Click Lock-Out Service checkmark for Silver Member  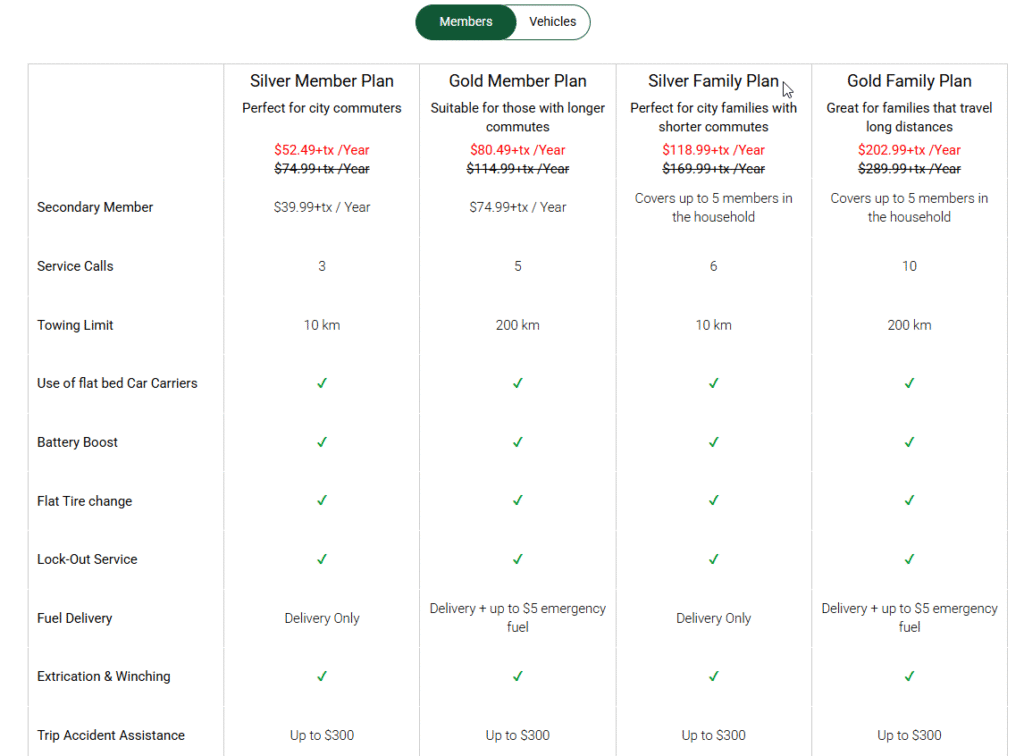point(322,559)
